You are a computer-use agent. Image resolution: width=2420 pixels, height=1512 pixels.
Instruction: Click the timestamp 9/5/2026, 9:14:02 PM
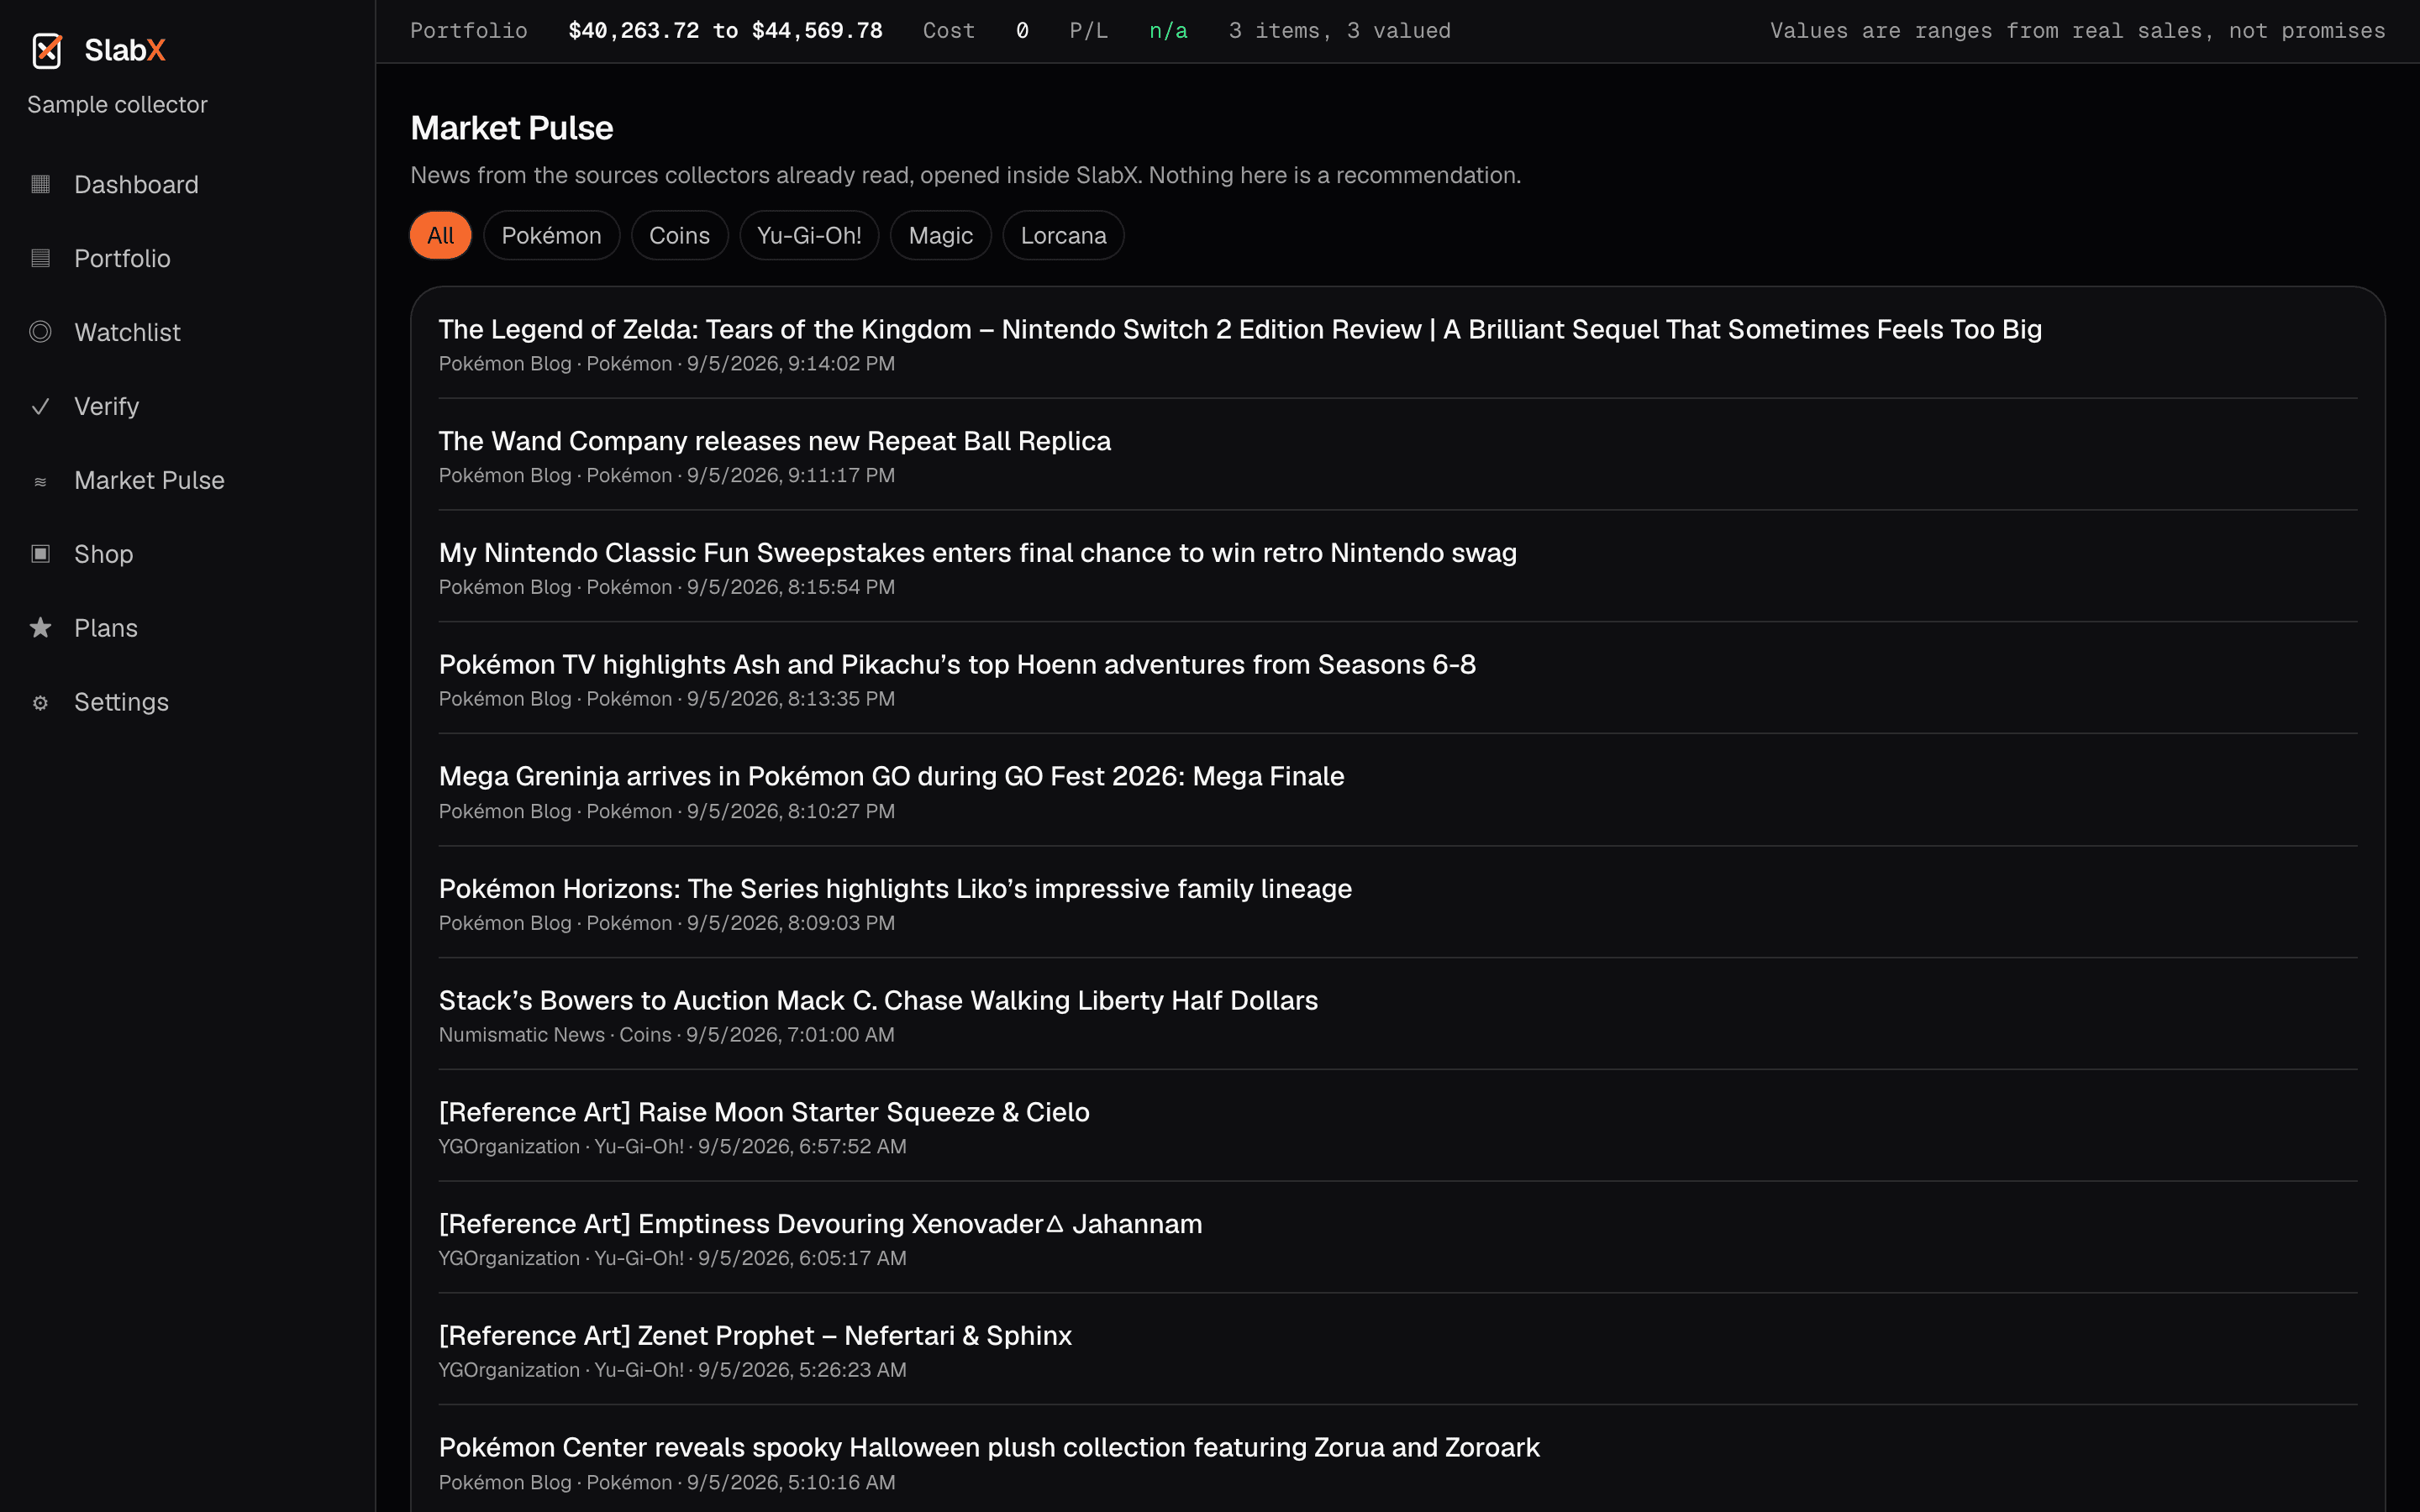[790, 364]
